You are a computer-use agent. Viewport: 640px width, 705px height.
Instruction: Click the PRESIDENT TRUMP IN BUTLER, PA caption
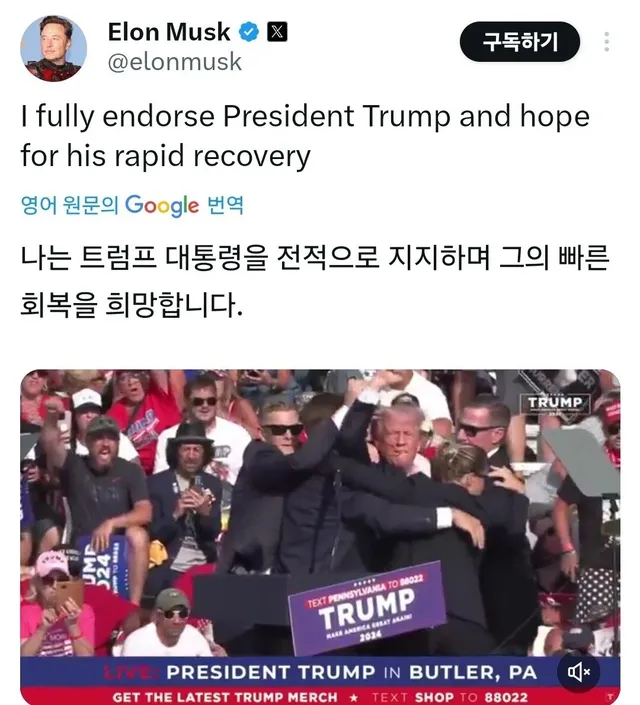[352, 672]
